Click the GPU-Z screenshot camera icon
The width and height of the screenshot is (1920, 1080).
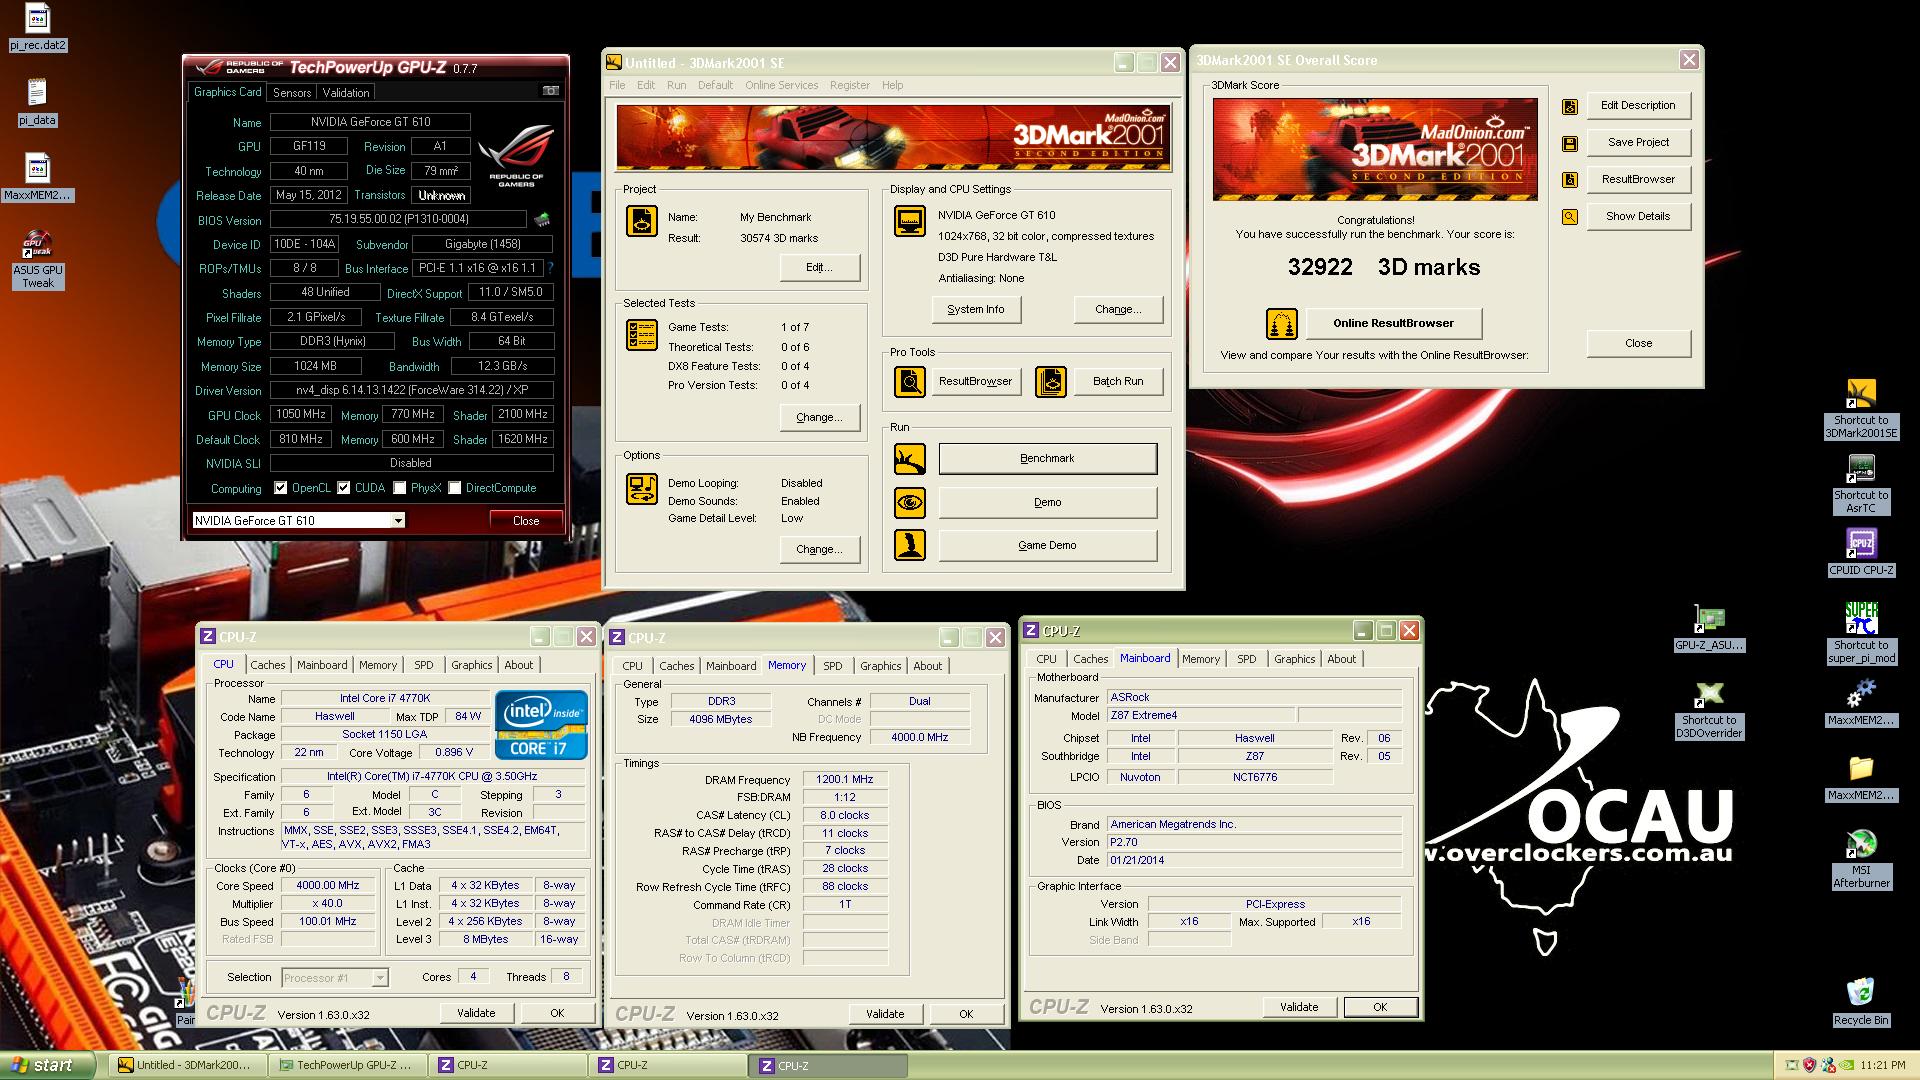550,91
